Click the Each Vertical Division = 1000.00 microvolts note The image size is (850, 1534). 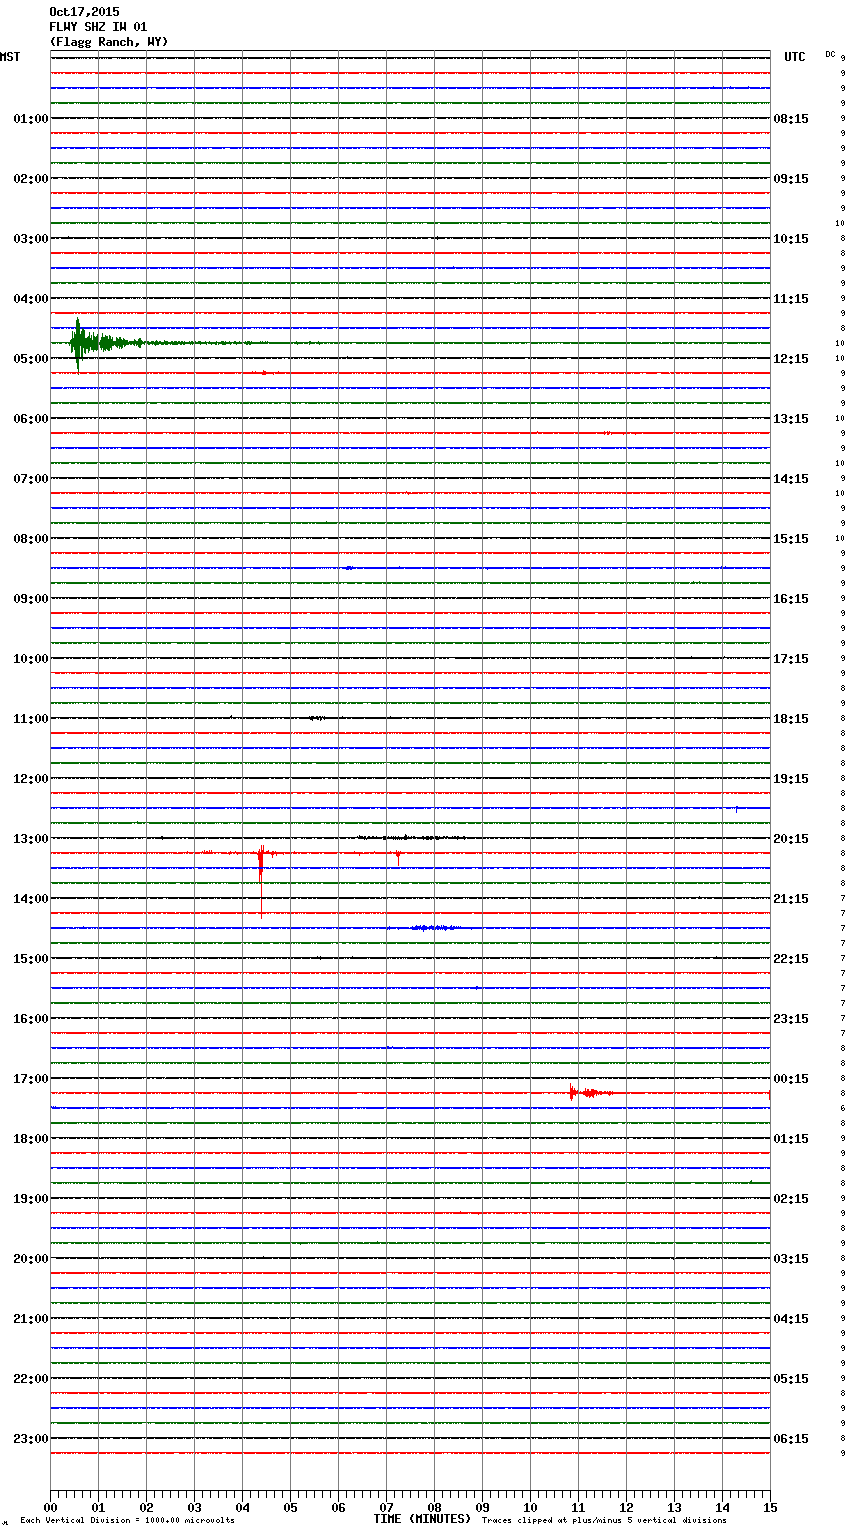[x=127, y=1521]
